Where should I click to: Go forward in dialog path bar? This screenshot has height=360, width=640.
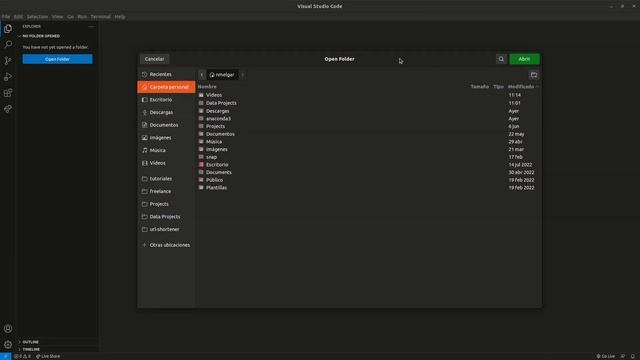pyautogui.click(x=242, y=75)
